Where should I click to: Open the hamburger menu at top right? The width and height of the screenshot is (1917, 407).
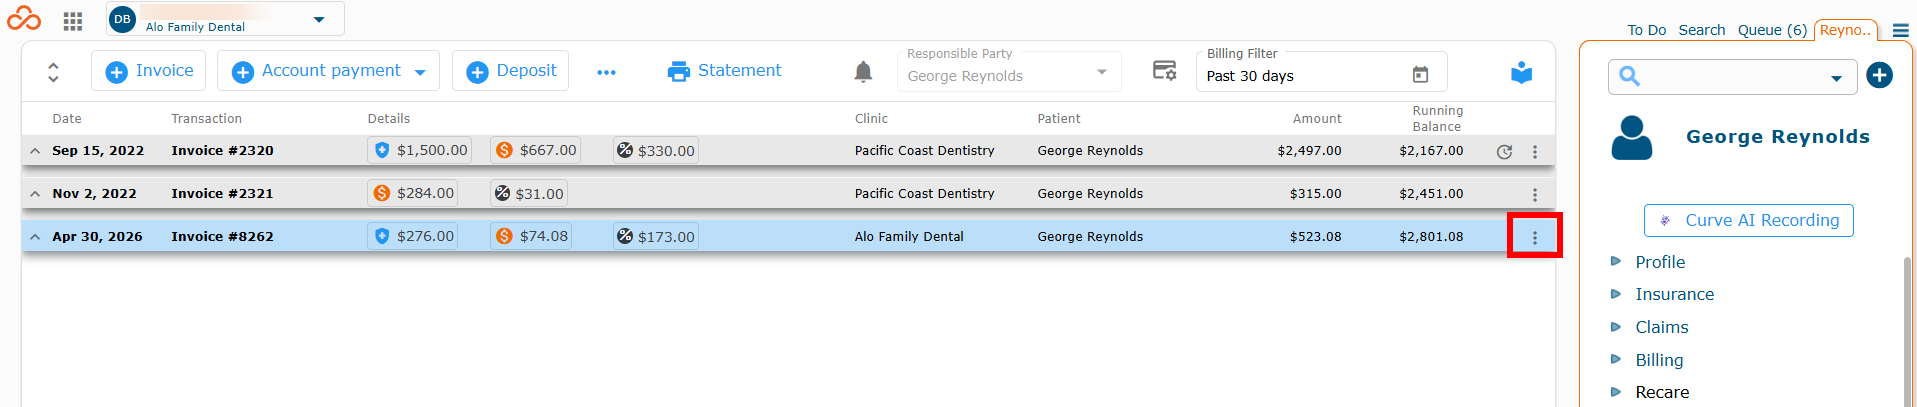coord(1900,31)
